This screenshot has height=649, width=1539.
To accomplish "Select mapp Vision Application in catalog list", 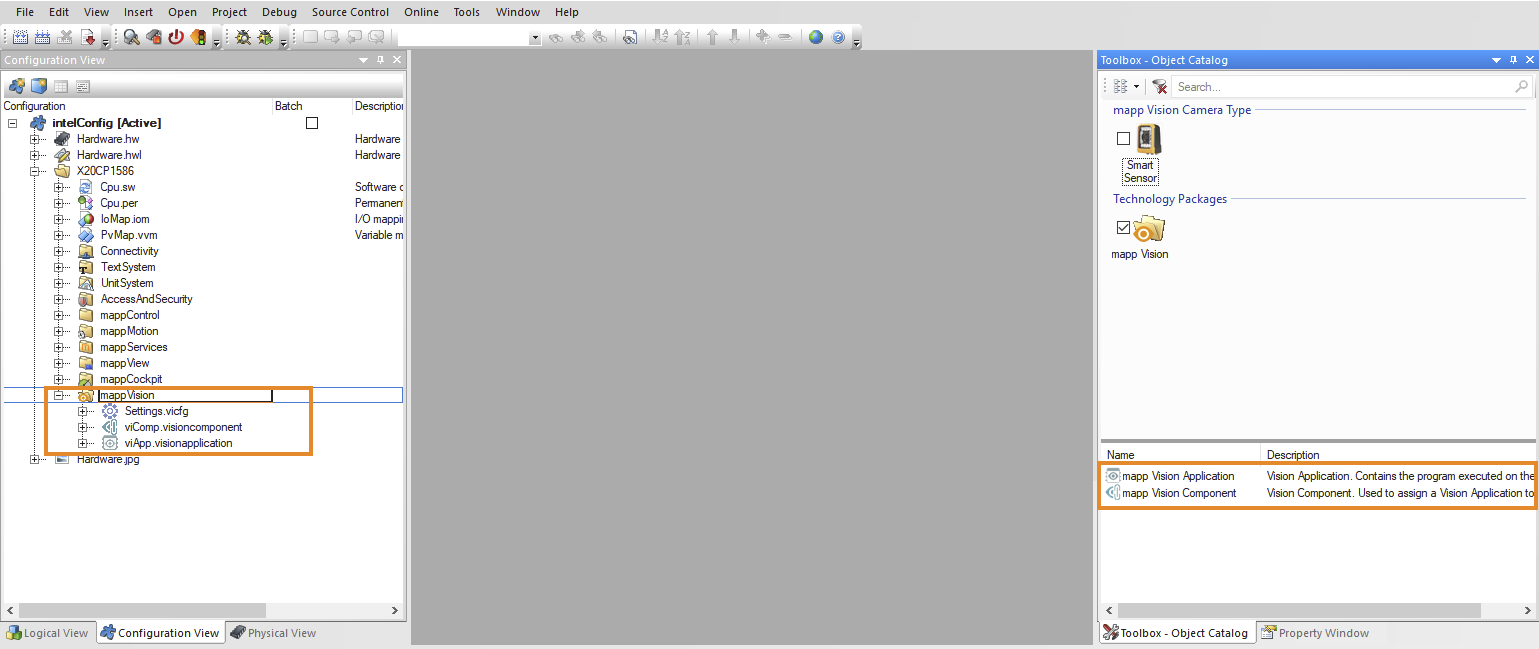I will 1178,476.
